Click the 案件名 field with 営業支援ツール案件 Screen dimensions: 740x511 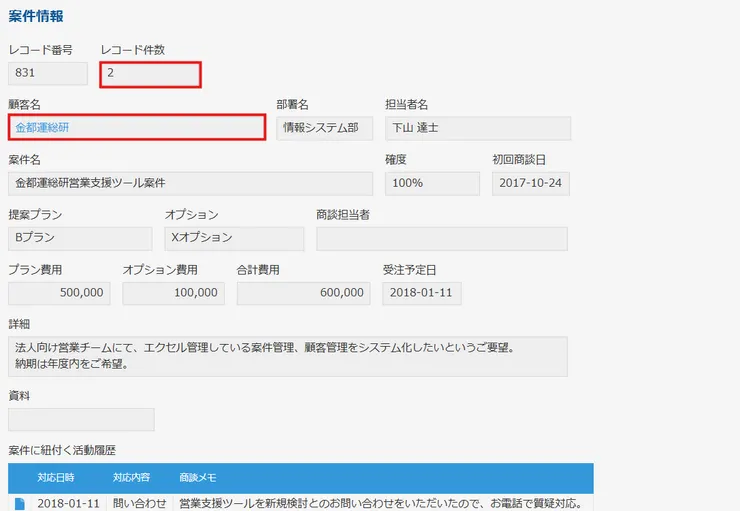[x=190, y=183]
